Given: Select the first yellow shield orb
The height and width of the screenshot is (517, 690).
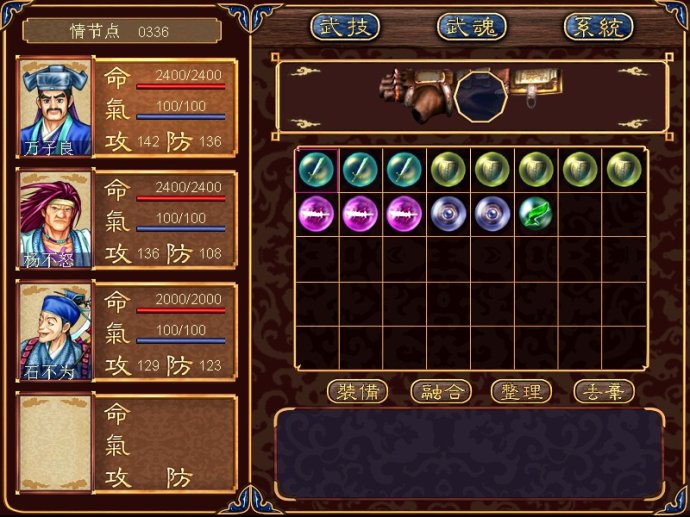Looking at the screenshot, I should [x=448, y=170].
